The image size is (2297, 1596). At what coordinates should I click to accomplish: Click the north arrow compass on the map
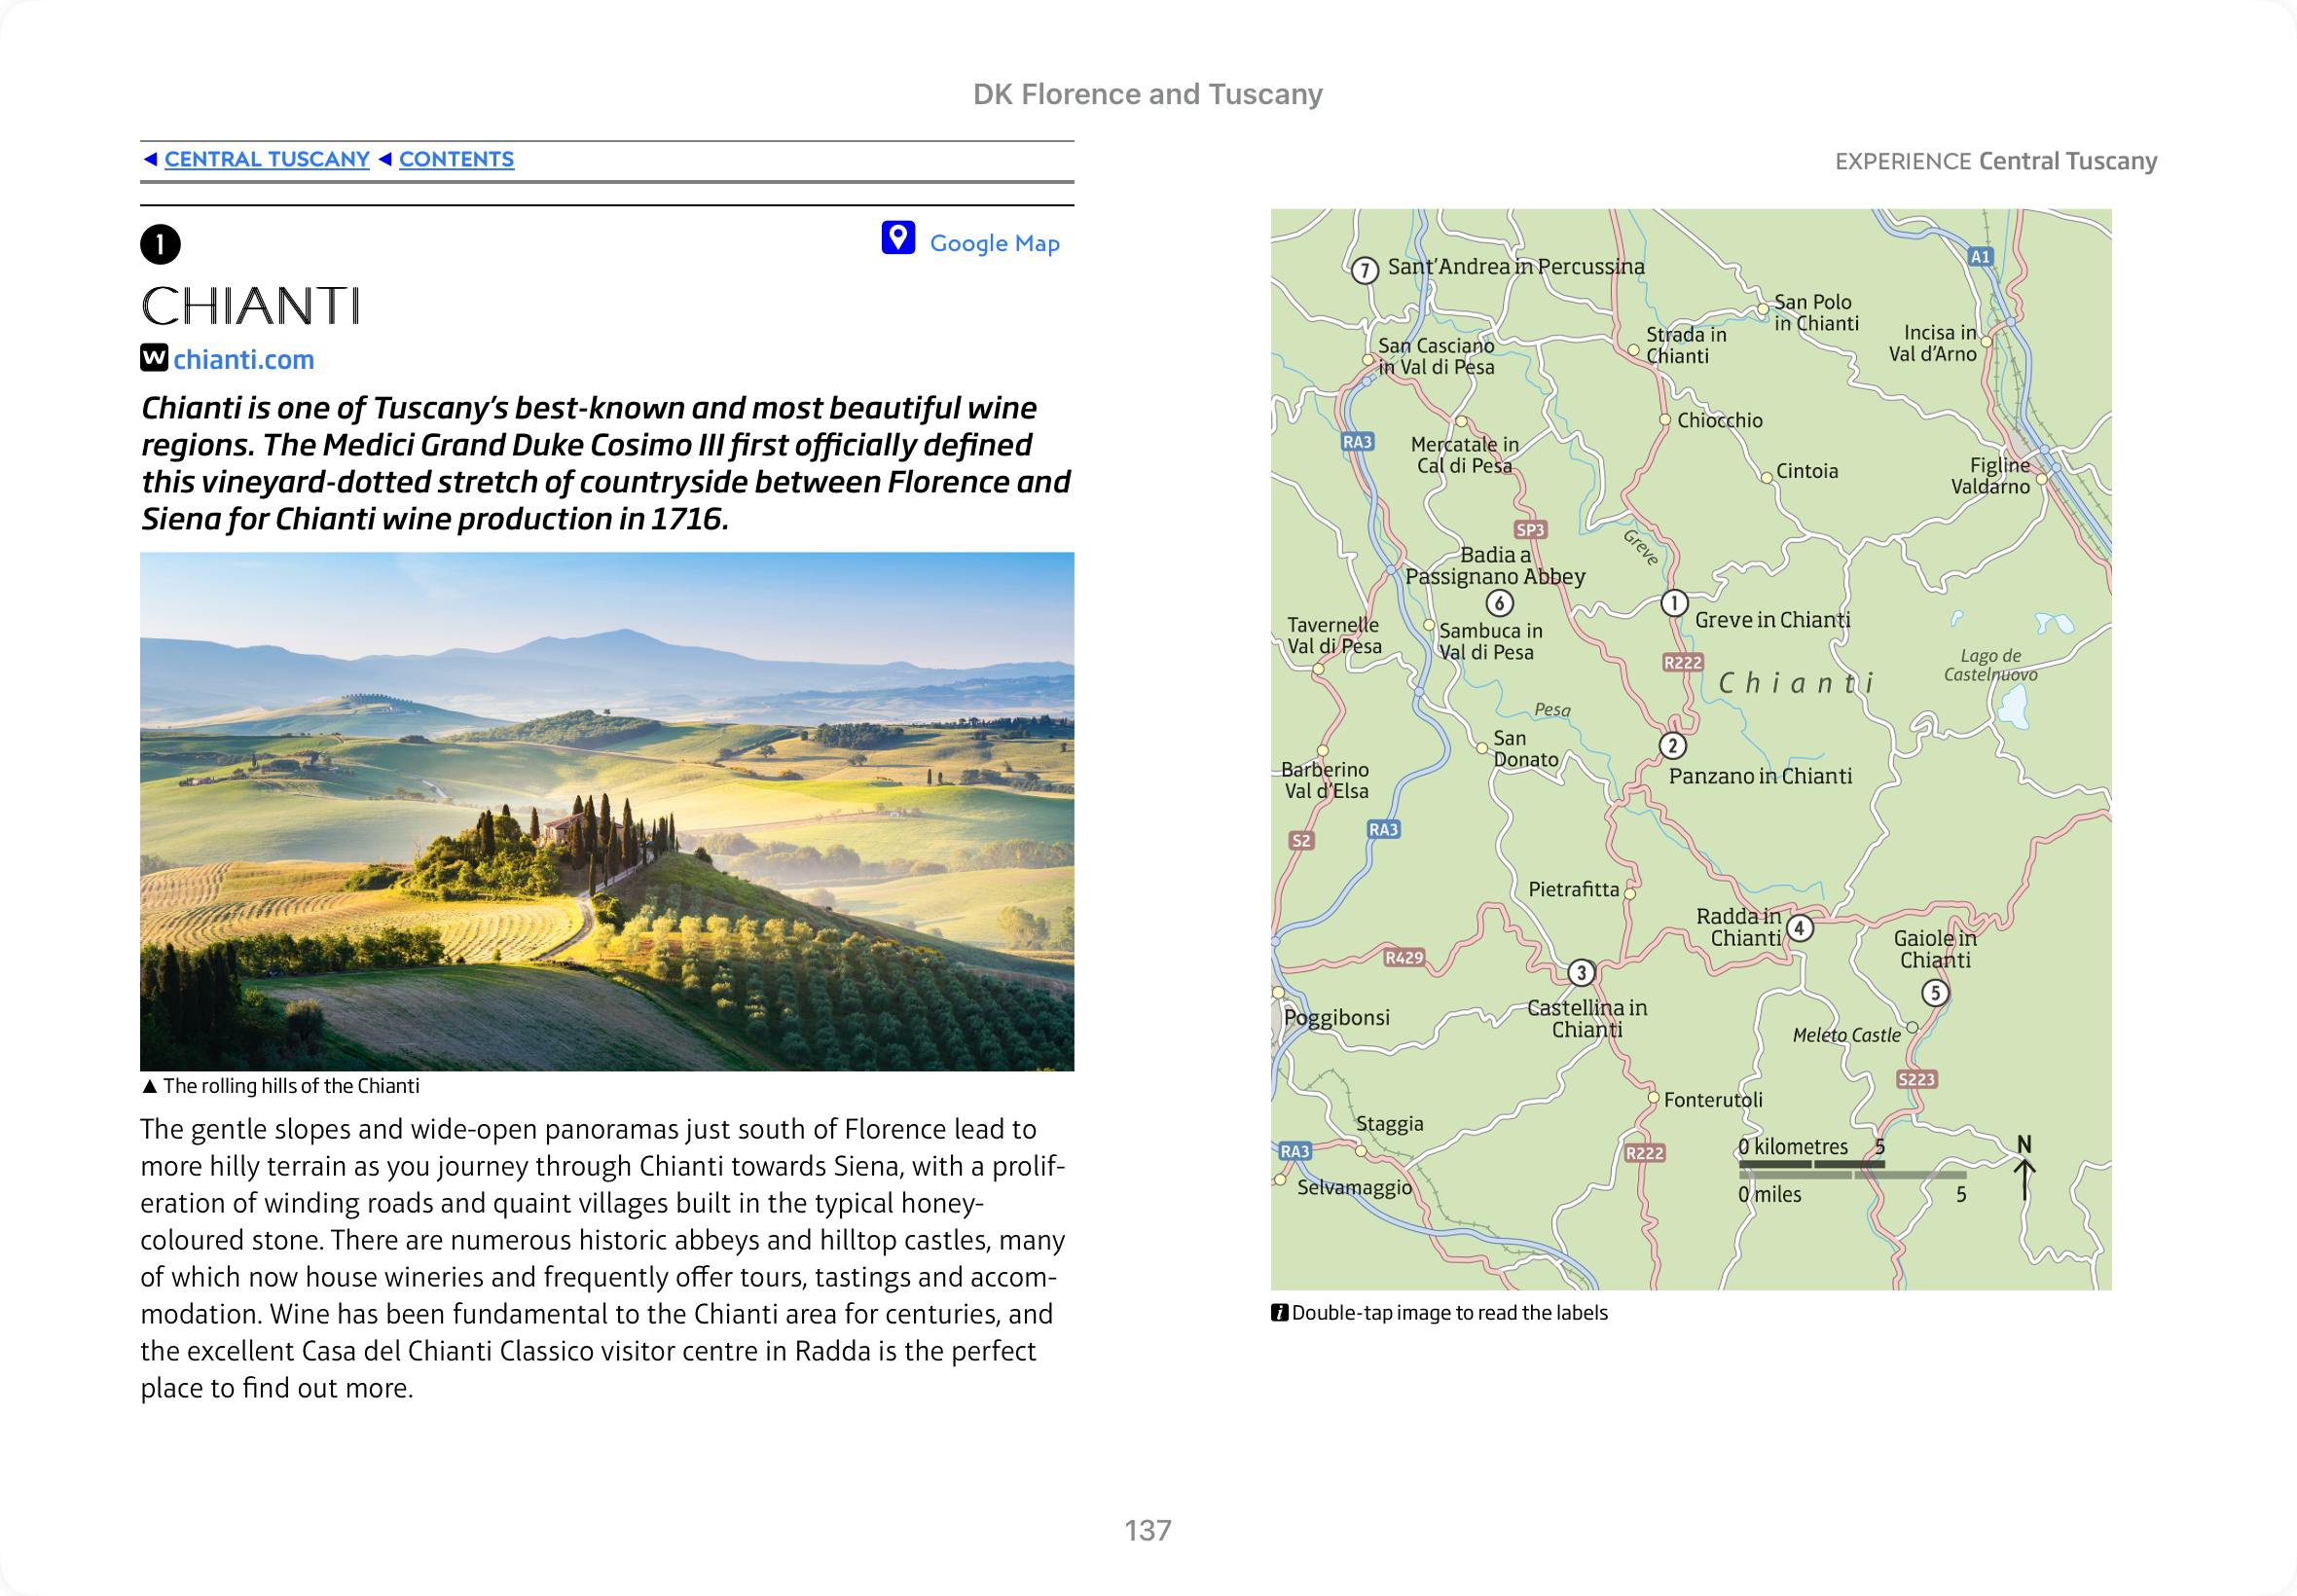pos(2024,1170)
